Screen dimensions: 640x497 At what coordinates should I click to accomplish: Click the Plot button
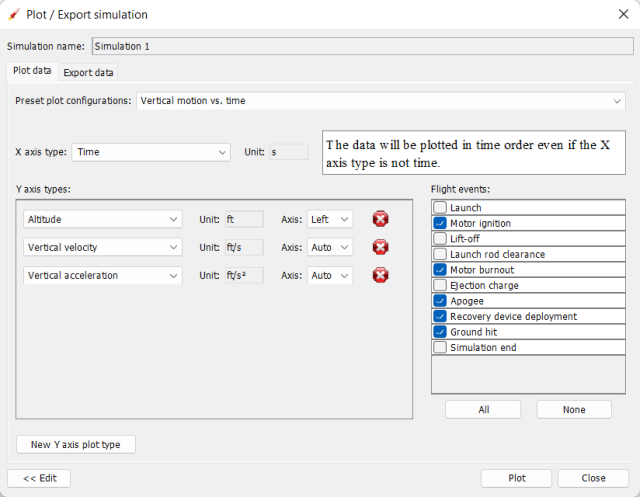(x=516, y=478)
